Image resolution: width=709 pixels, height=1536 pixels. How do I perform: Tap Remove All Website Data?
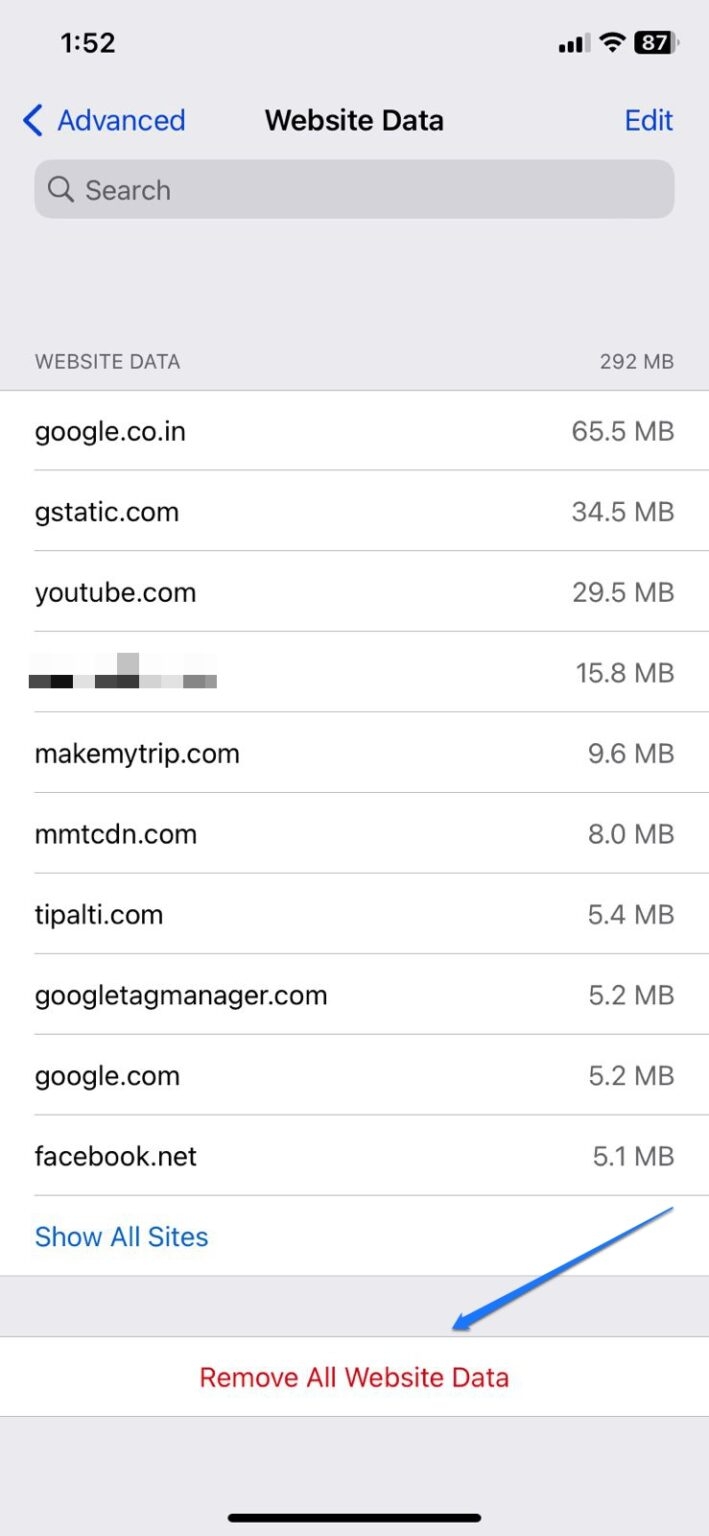354,1377
